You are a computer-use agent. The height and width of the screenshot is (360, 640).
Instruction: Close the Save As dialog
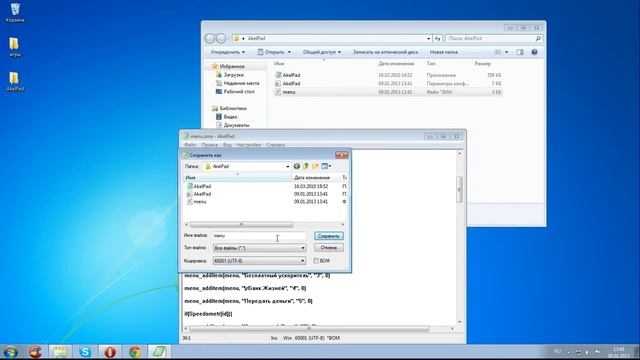click(x=341, y=155)
